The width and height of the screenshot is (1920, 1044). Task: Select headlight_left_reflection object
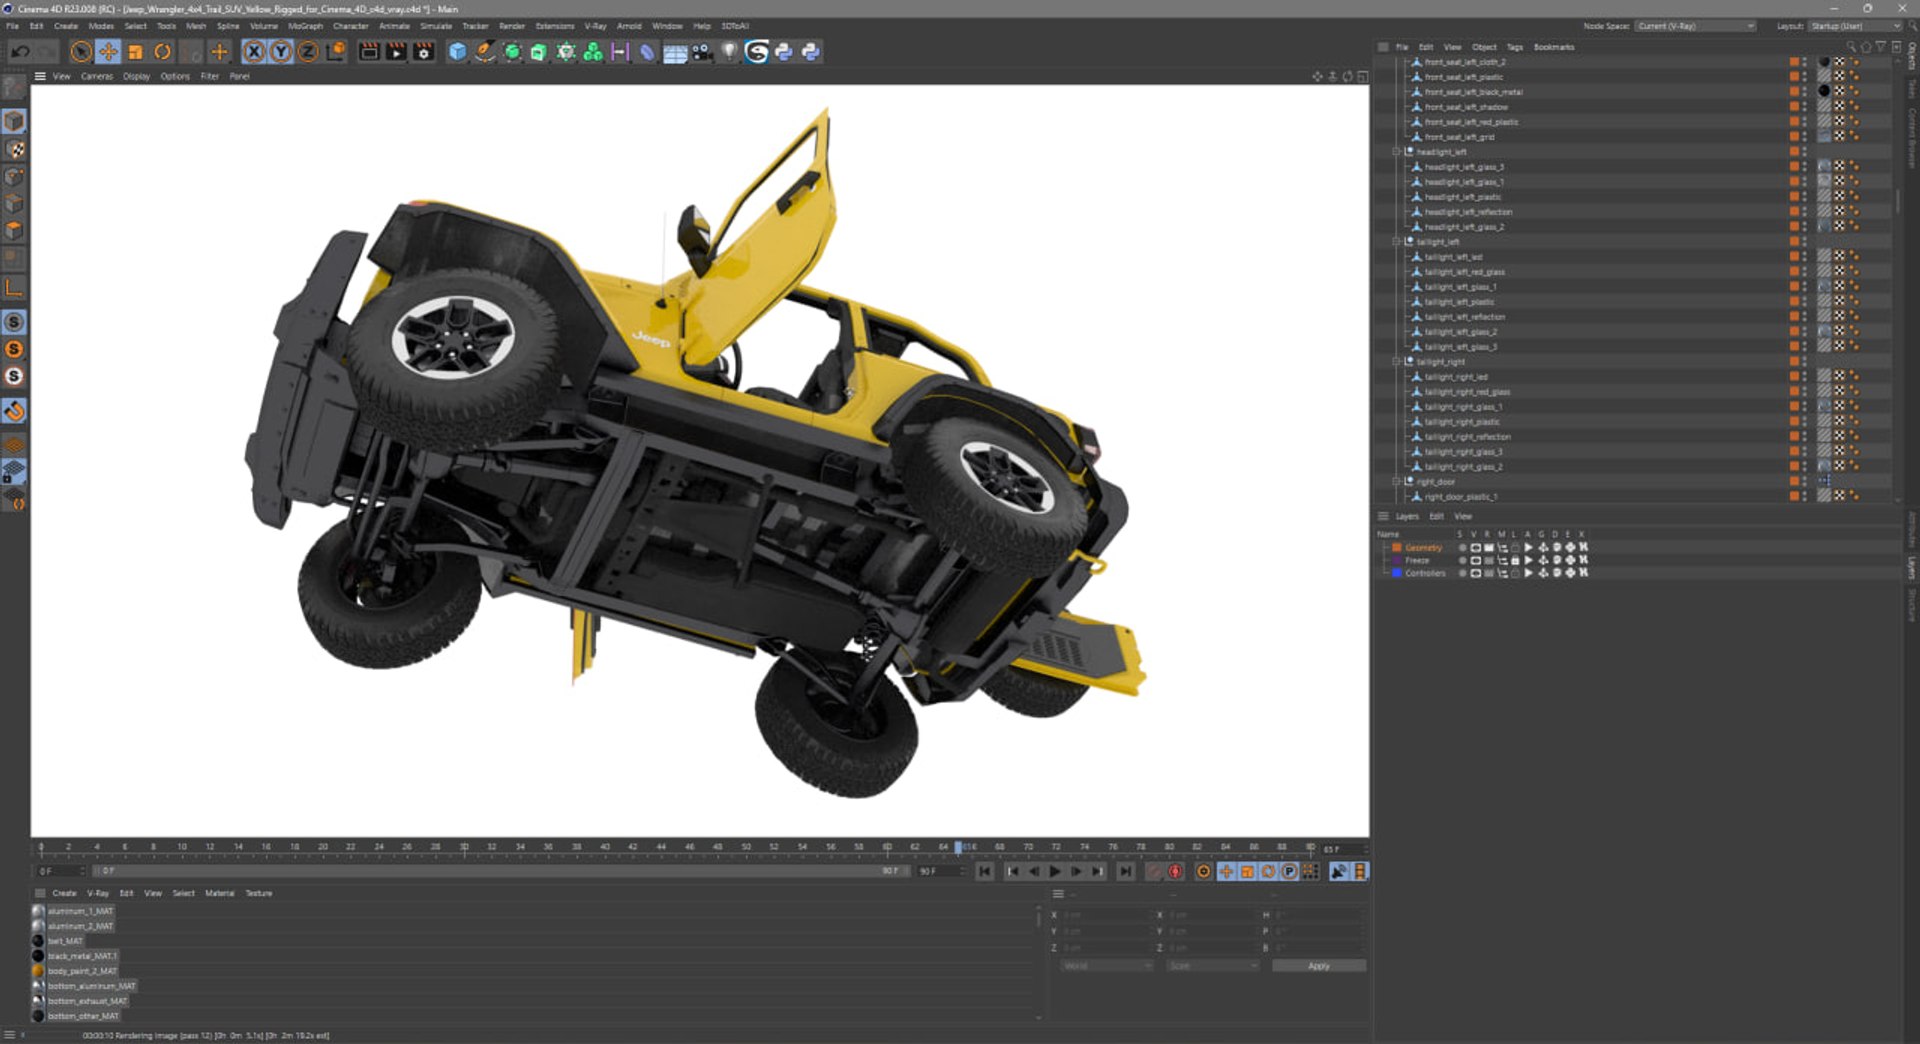point(1468,212)
